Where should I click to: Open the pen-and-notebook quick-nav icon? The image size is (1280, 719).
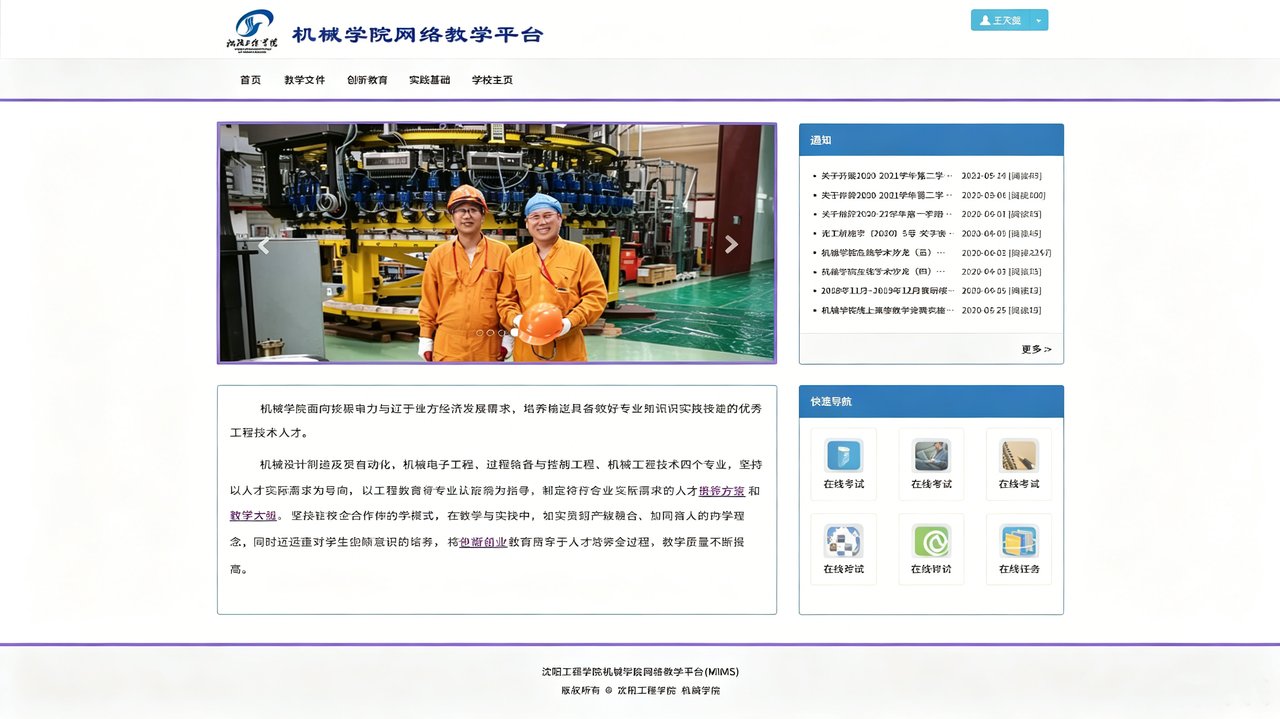click(1019, 456)
